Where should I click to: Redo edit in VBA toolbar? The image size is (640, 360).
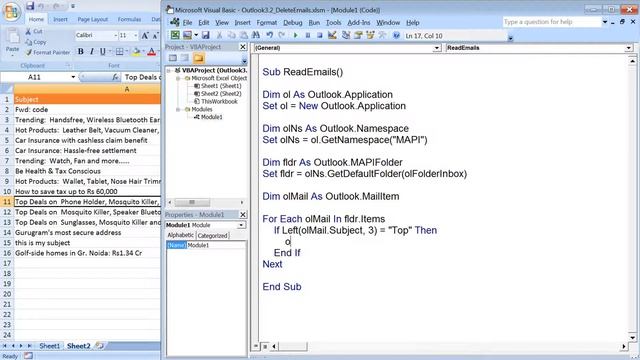(282, 36)
